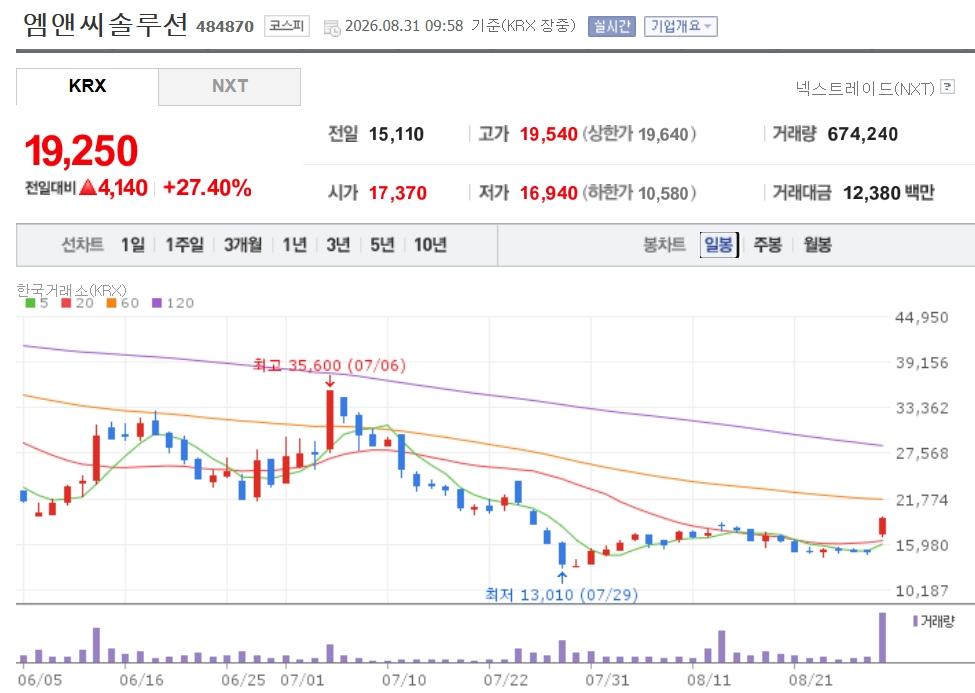Click the red up-triangle price change icon
975x693 pixels.
[88, 187]
